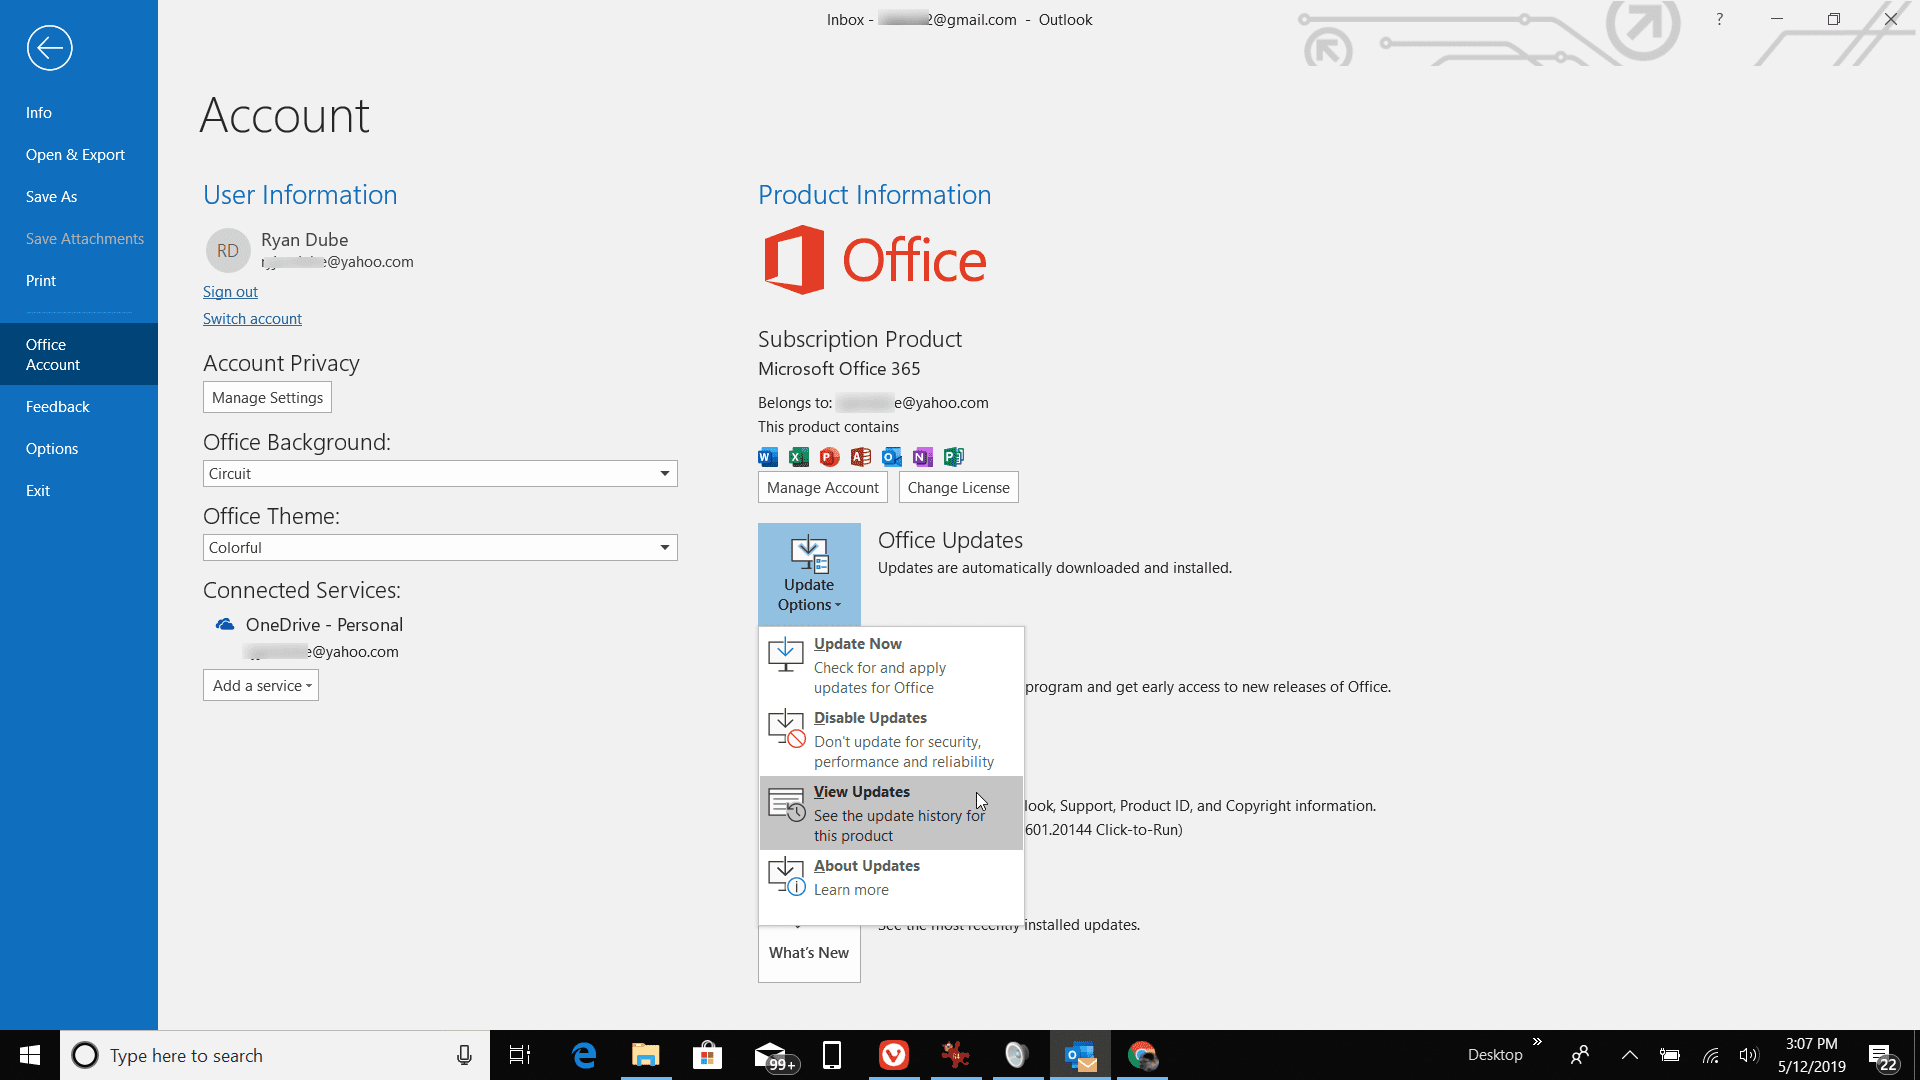
Task: Click the Manage Account button
Action: [822, 487]
